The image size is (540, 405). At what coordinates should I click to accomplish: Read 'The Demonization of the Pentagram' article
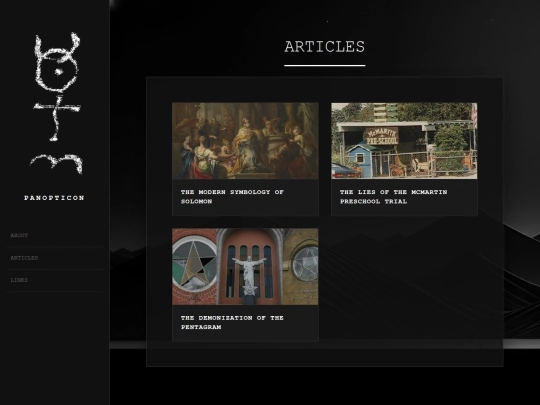(x=232, y=322)
